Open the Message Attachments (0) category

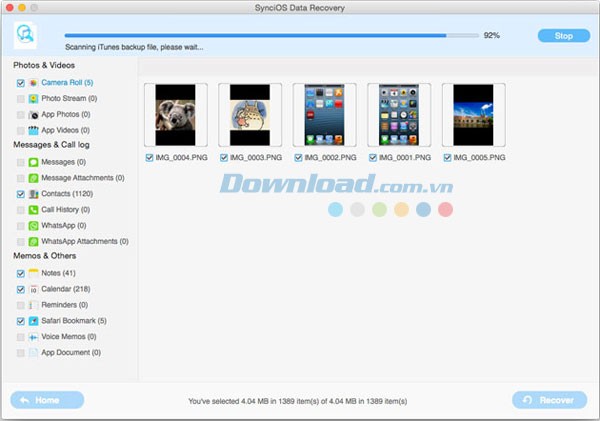coord(83,178)
